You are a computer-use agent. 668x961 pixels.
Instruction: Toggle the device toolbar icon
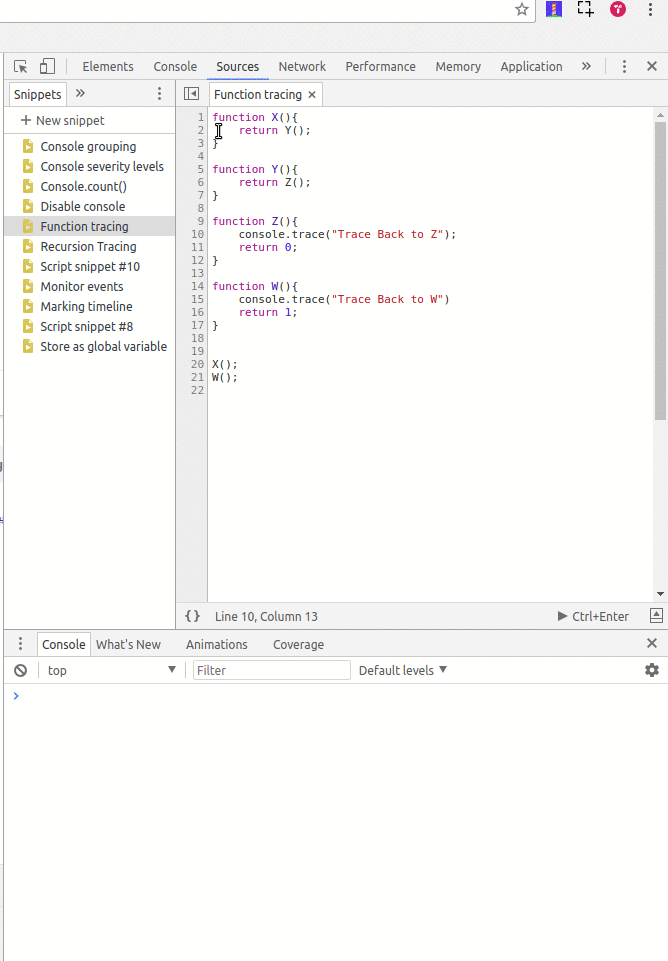click(47, 67)
